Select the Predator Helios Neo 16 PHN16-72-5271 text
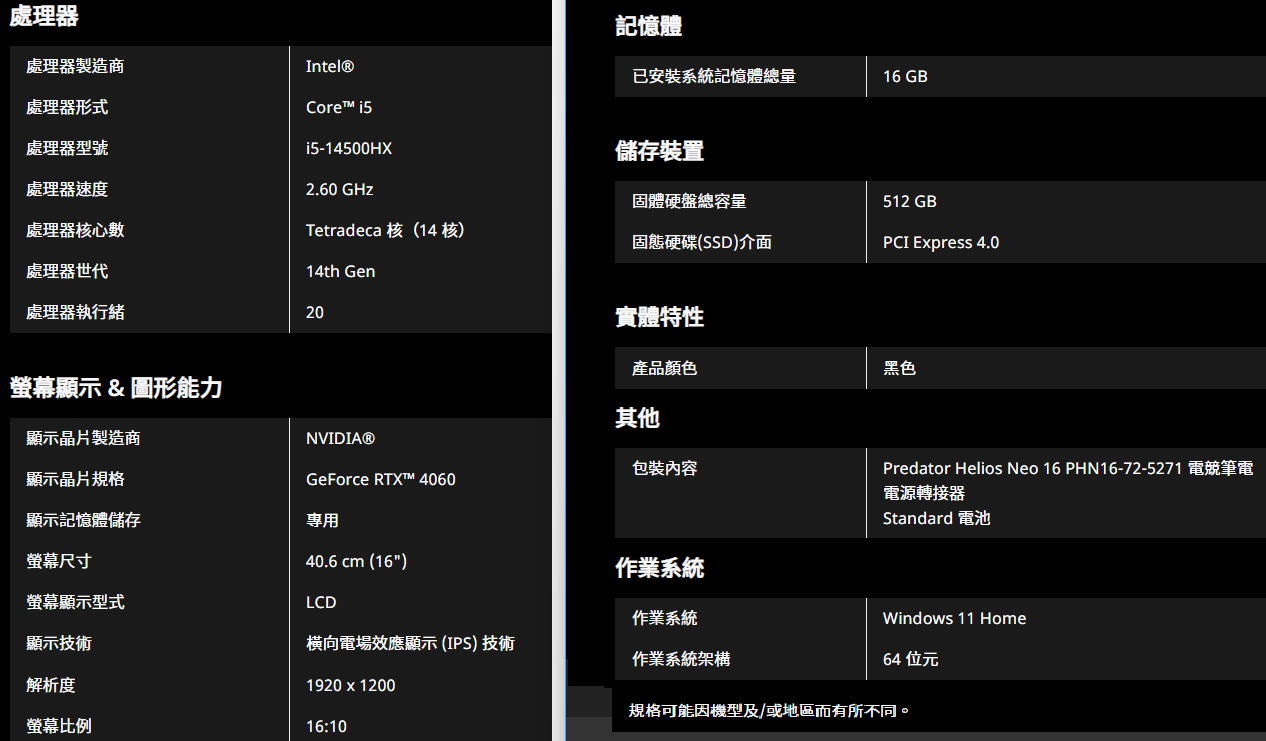 click(x=1033, y=468)
